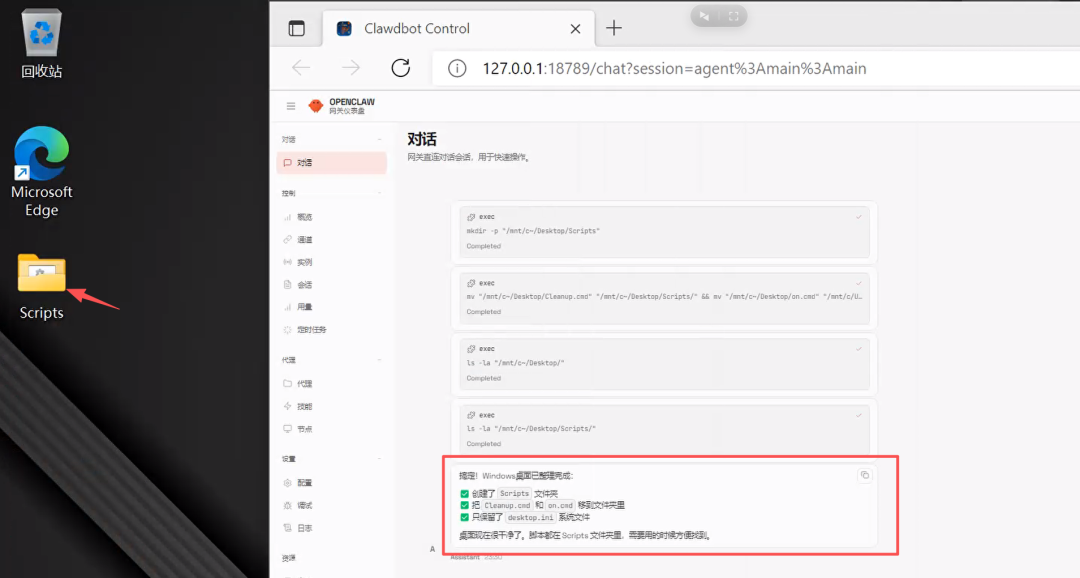1080x578 pixels.
Task: Select the Microsoft Edge desktop shortcut
Action: coord(41,172)
